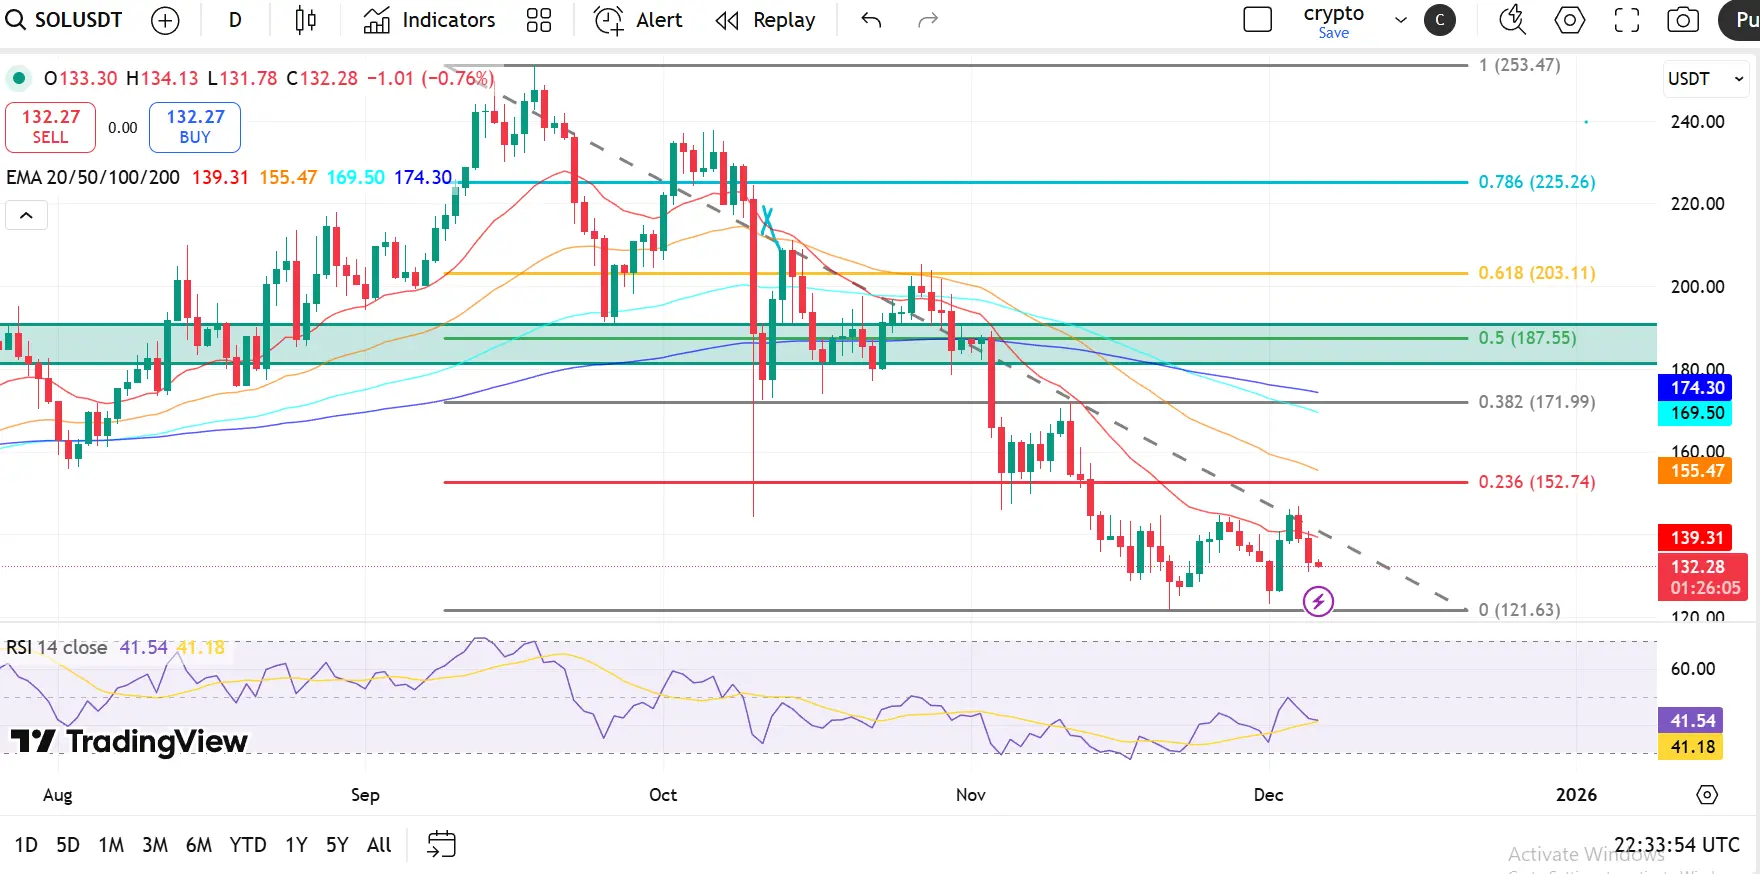Select the EMA 20/50/100/200 indicator legend
This screenshot has width=1760, height=874.
[x=93, y=177]
